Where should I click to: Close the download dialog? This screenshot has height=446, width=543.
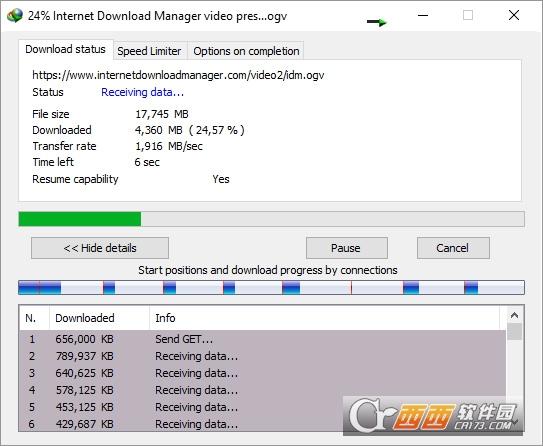514,15
